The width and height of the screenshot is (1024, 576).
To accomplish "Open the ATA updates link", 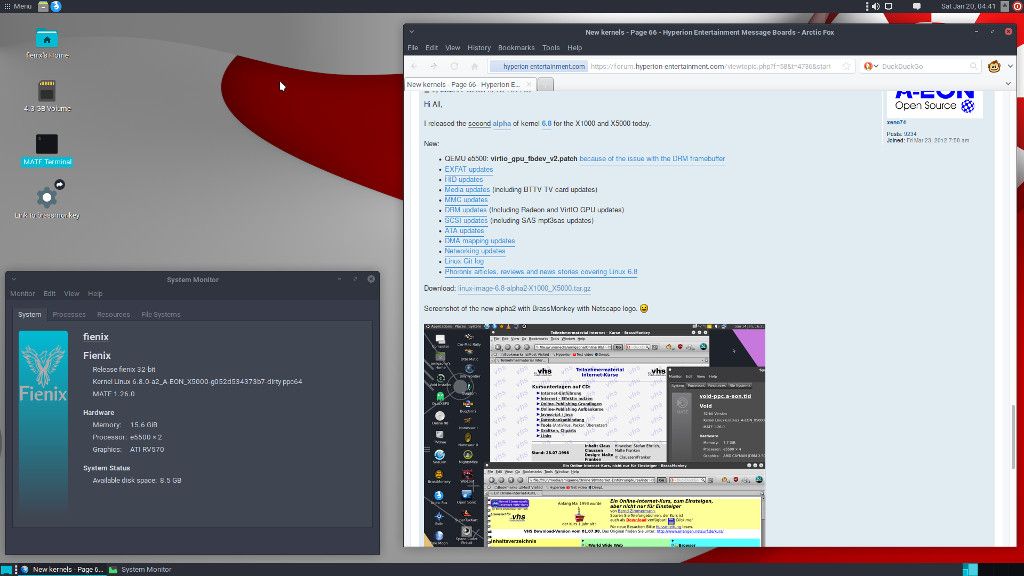I will pos(464,231).
